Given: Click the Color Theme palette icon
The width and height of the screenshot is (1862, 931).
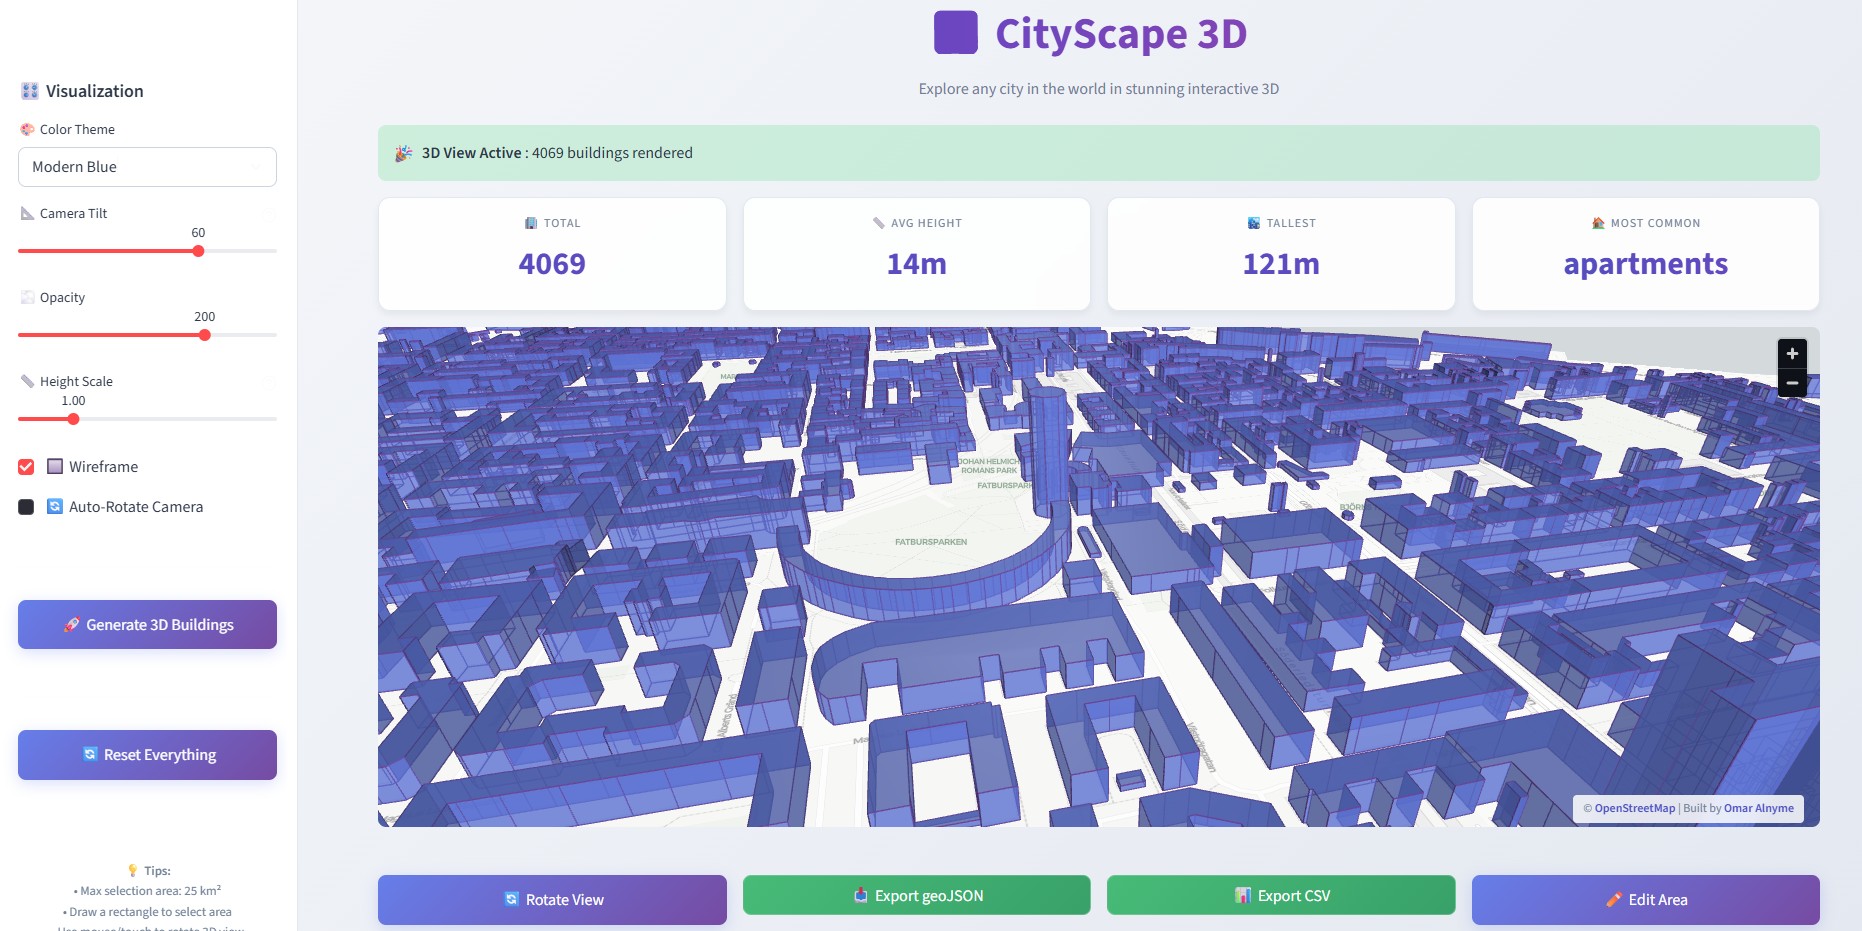Looking at the screenshot, I should coord(27,129).
